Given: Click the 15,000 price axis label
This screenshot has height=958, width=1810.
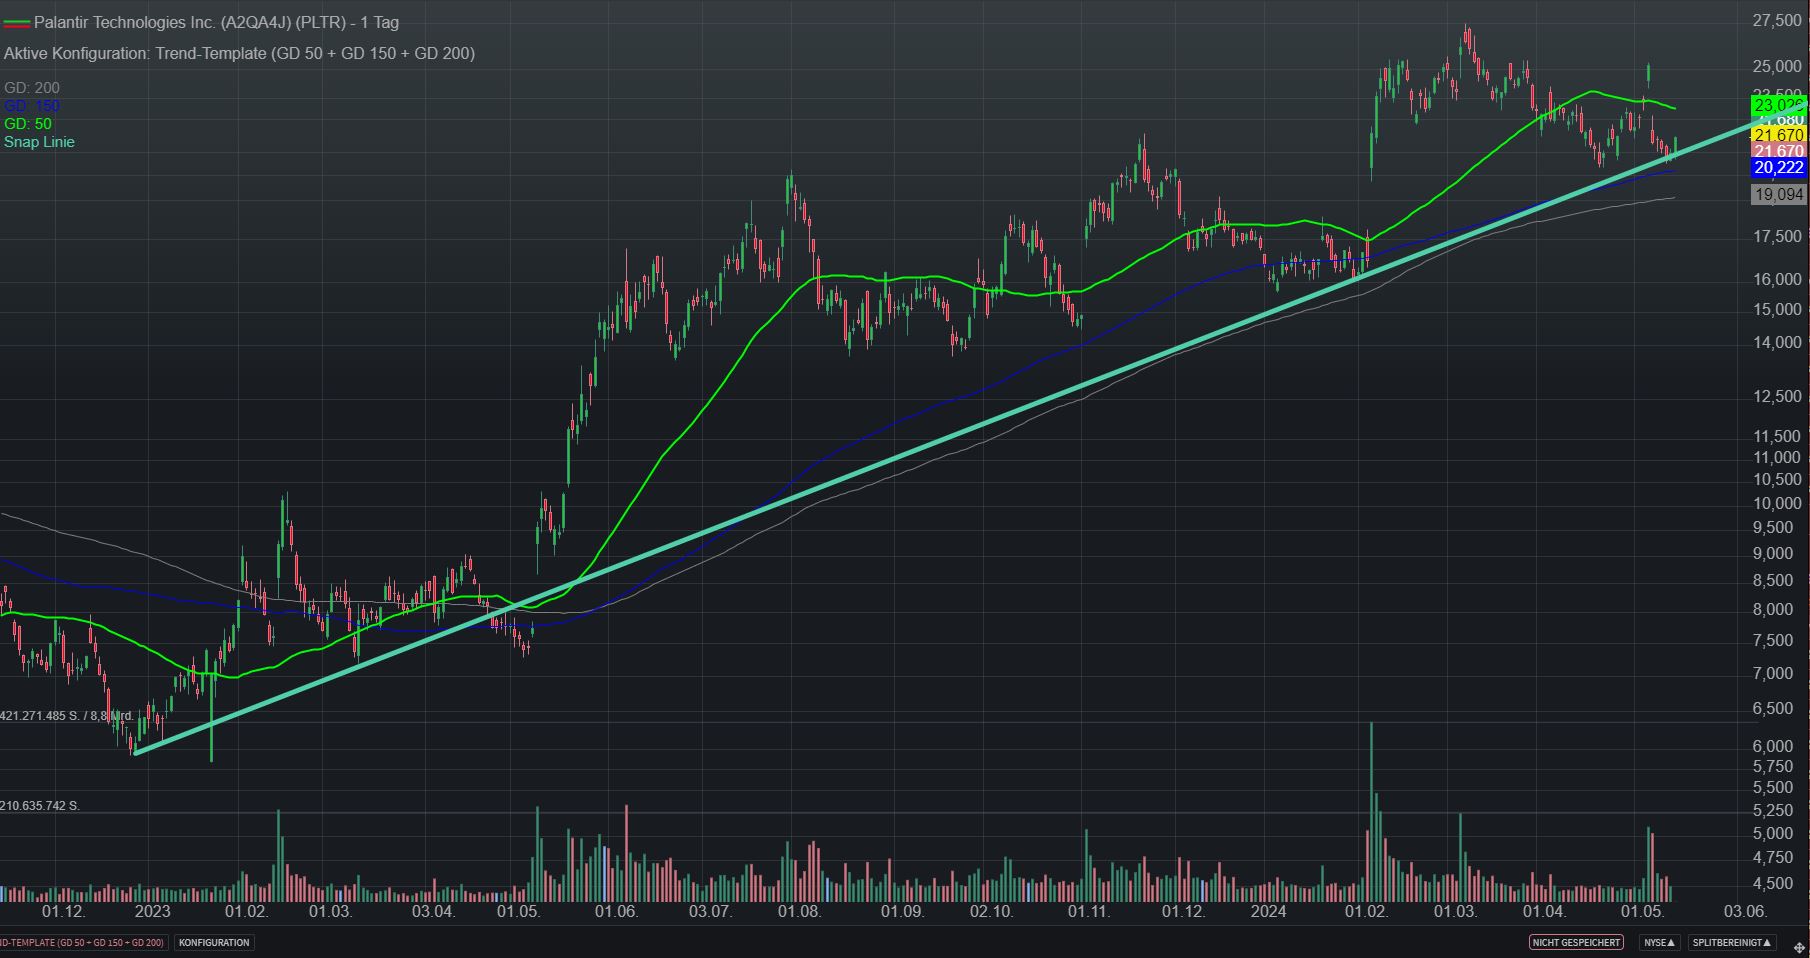Looking at the screenshot, I should click(1777, 310).
